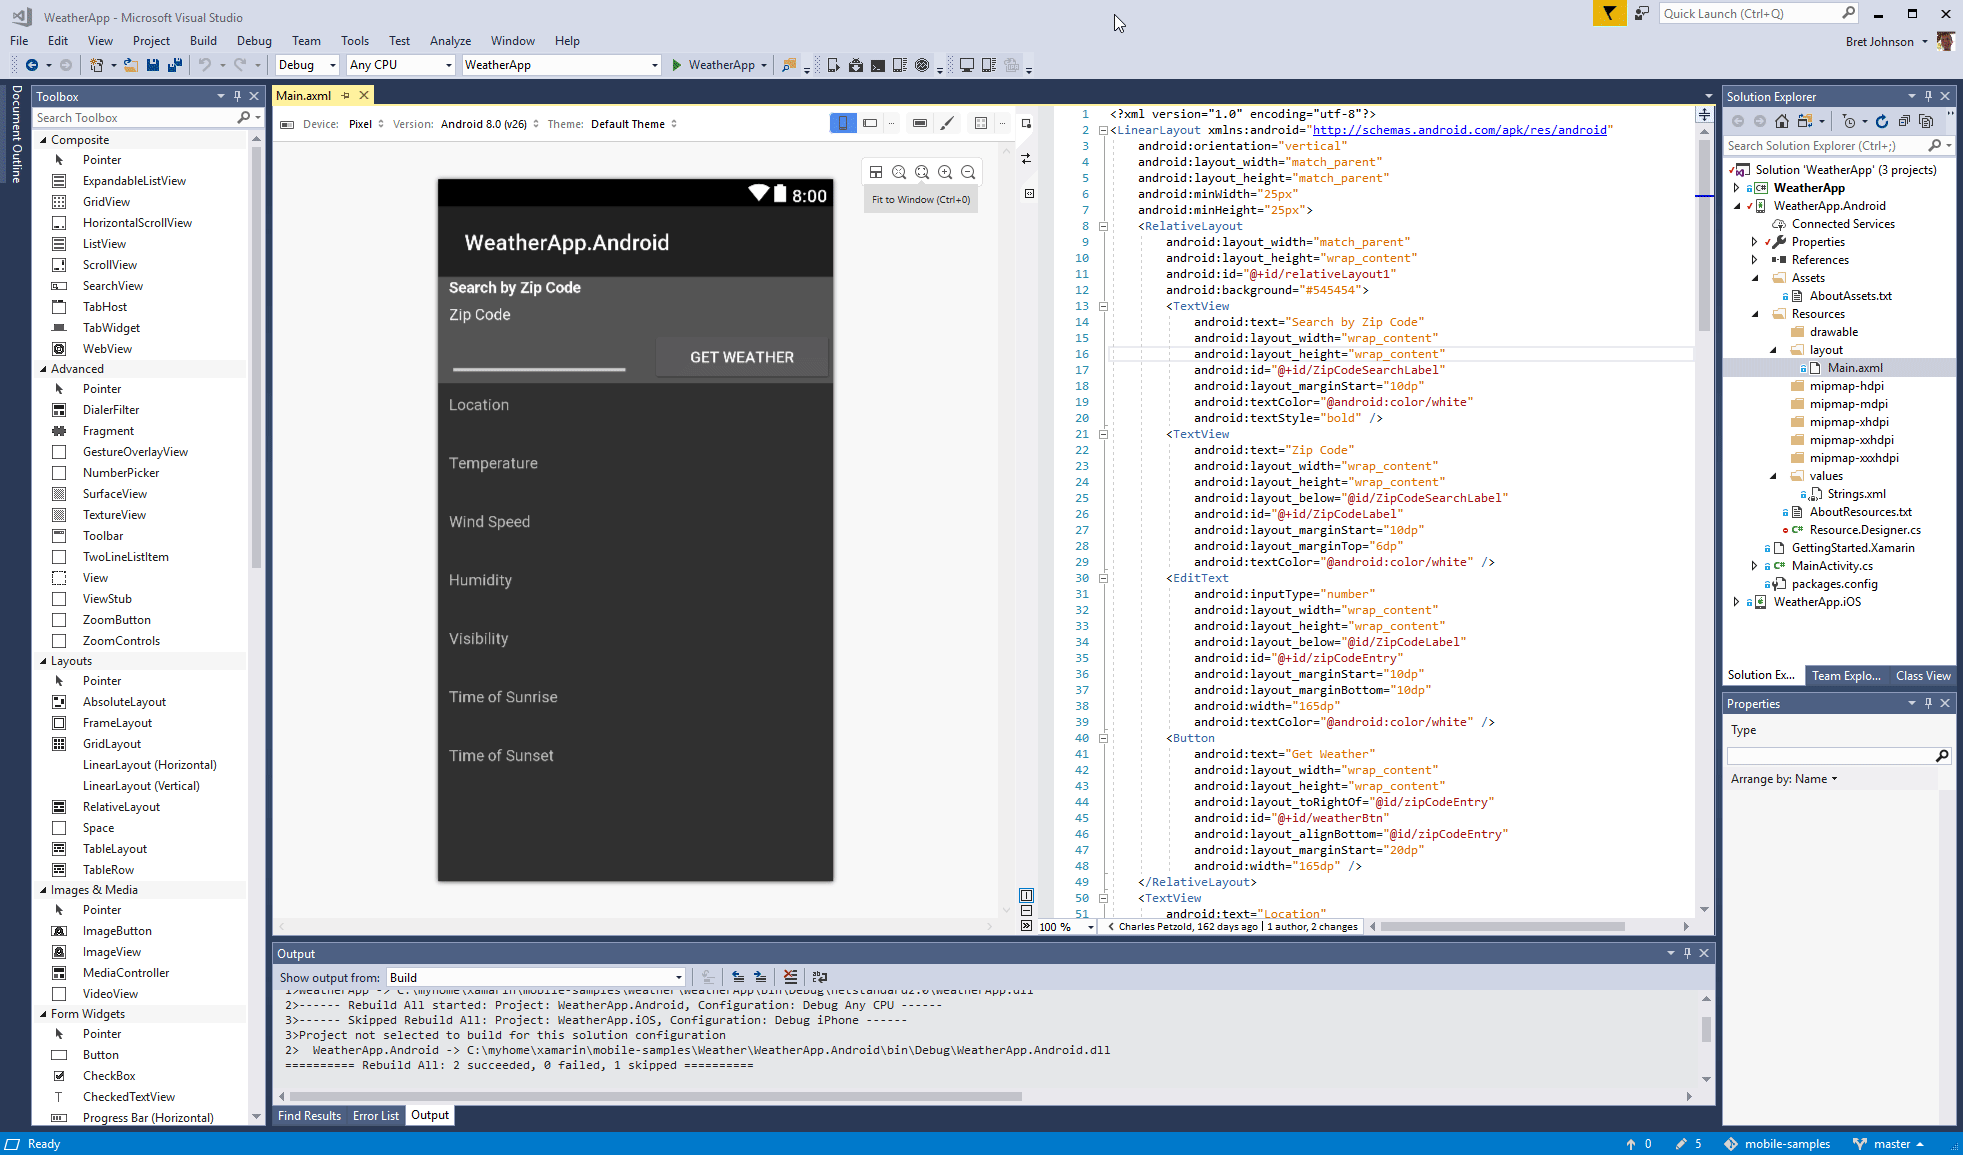1963x1155 pixels.
Task: Toggle the action bar display icon in designer
Action: pos(920,123)
